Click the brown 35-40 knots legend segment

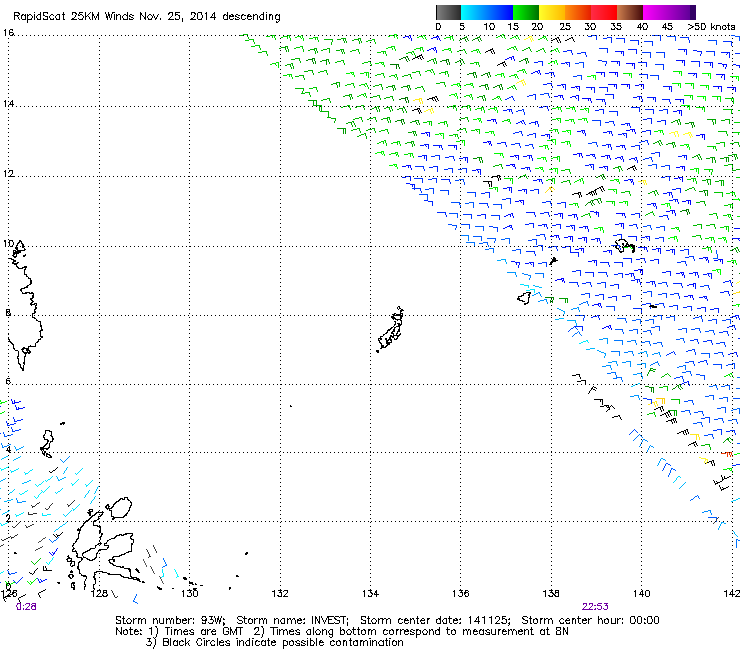tap(630, 12)
